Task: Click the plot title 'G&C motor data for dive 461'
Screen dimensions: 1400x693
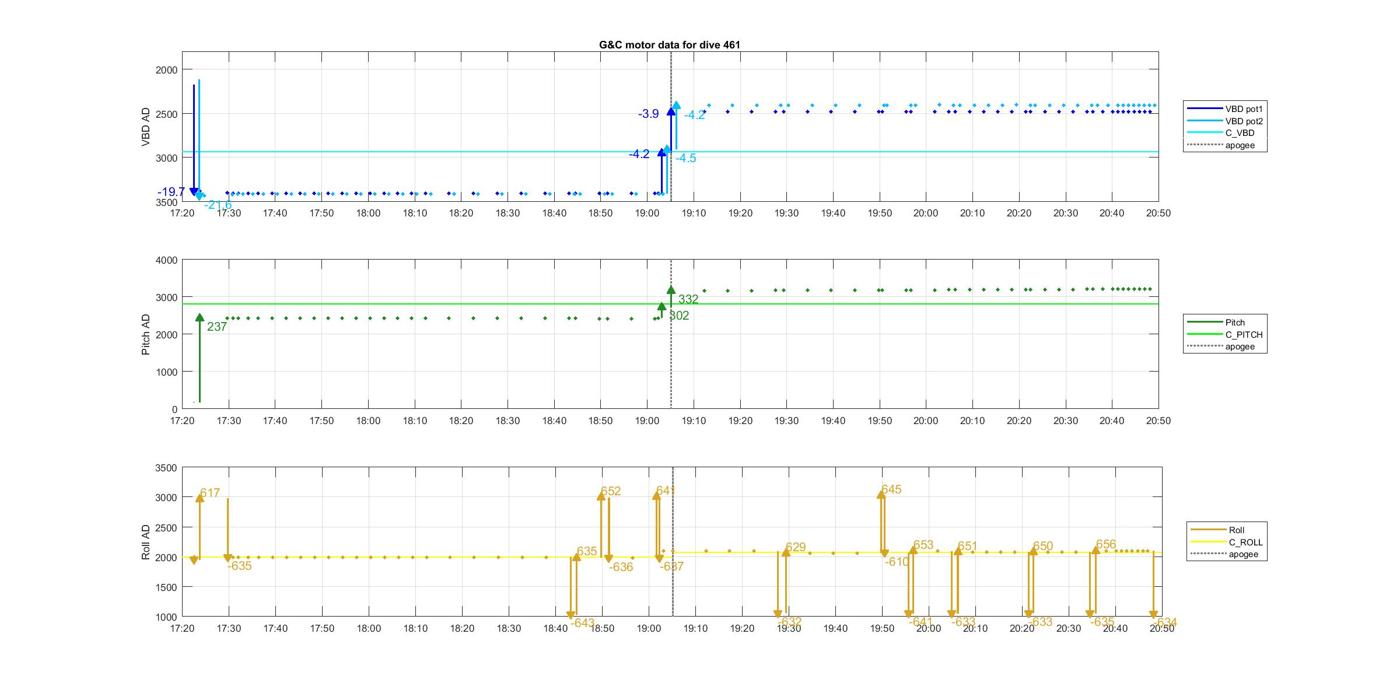Action: [670, 45]
